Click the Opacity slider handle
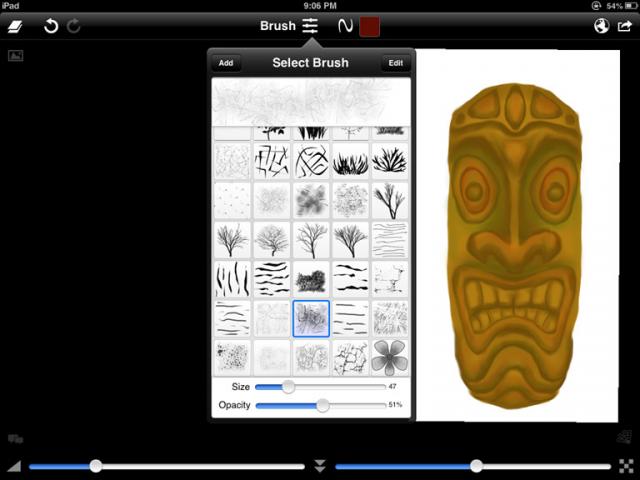 point(322,405)
